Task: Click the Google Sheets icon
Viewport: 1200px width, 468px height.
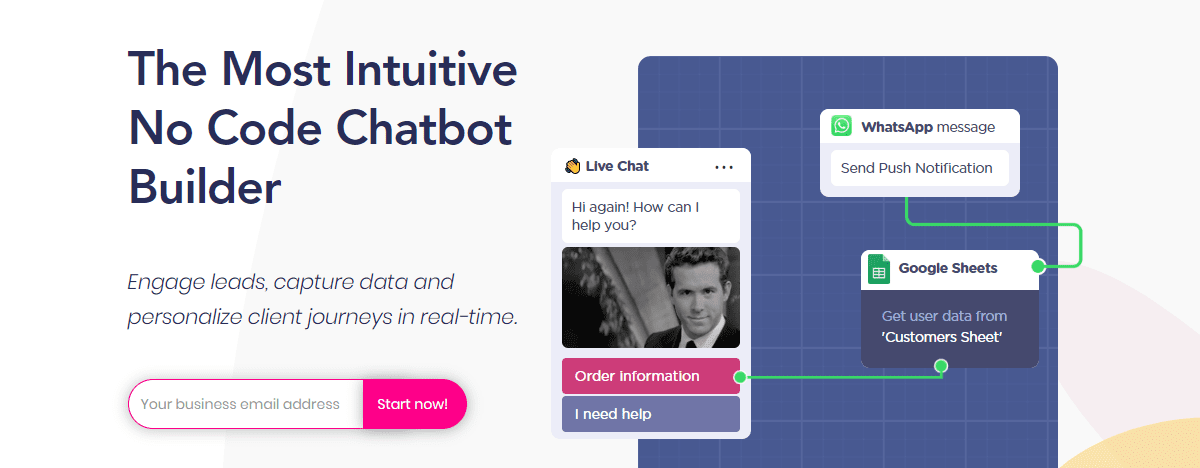Action: [879, 268]
